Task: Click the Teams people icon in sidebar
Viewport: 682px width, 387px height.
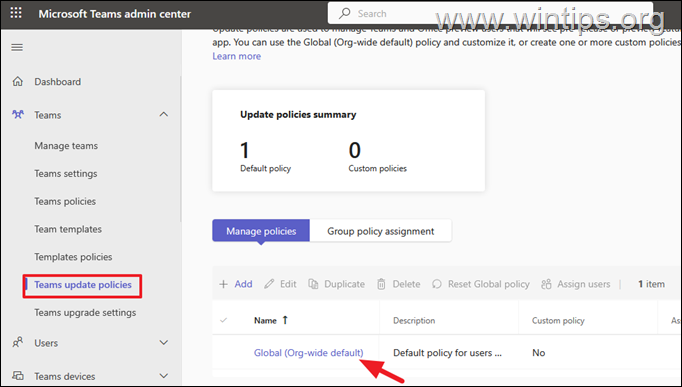Action: [x=18, y=115]
